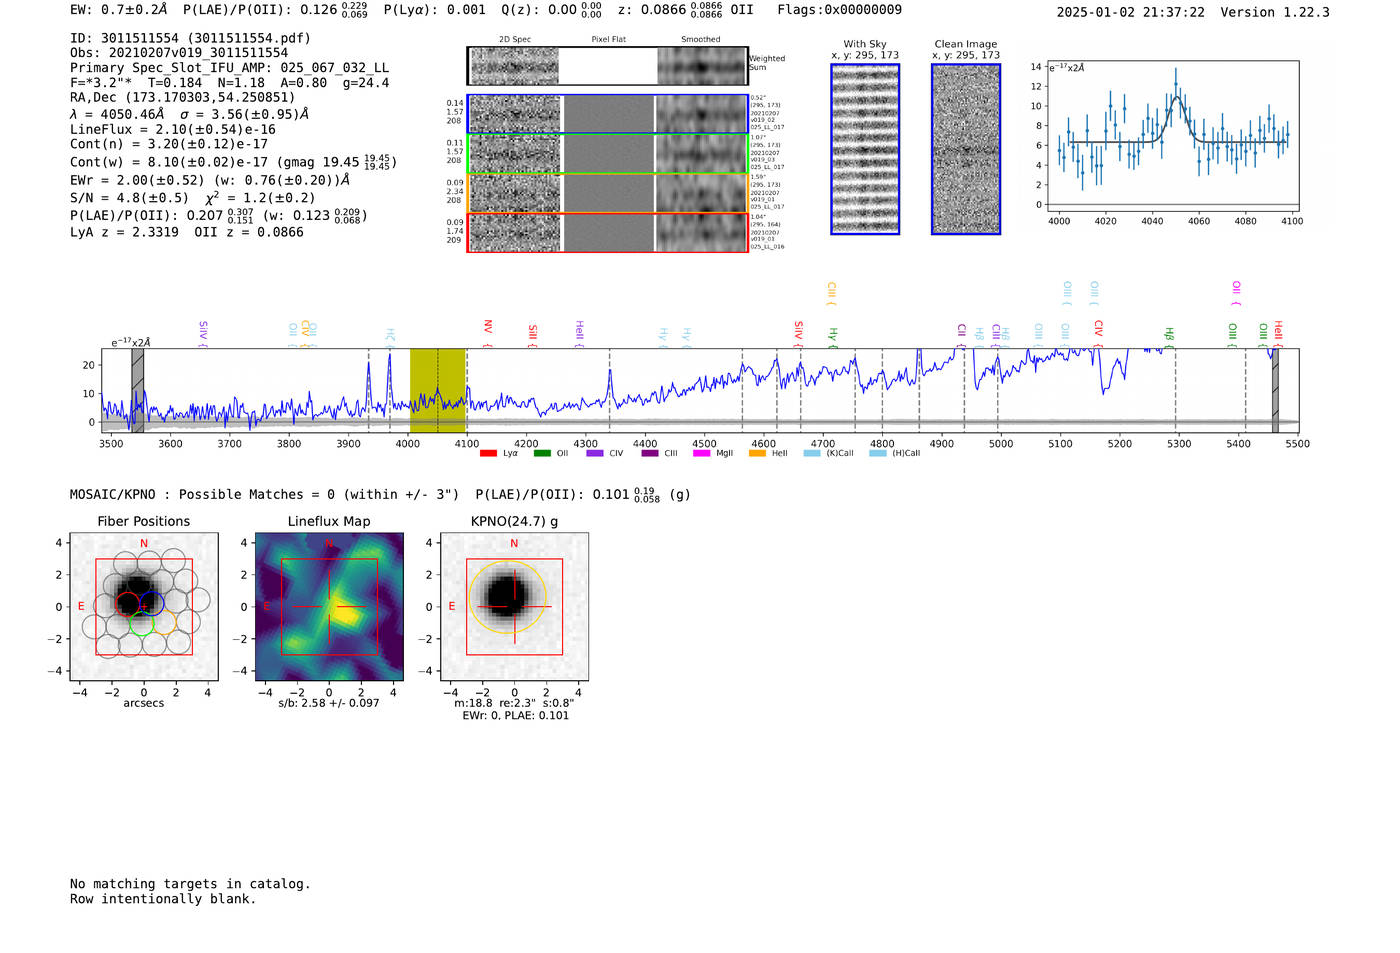Open the Lineflux Map image
Viewport: 1400px width, 953px height.
point(329,607)
